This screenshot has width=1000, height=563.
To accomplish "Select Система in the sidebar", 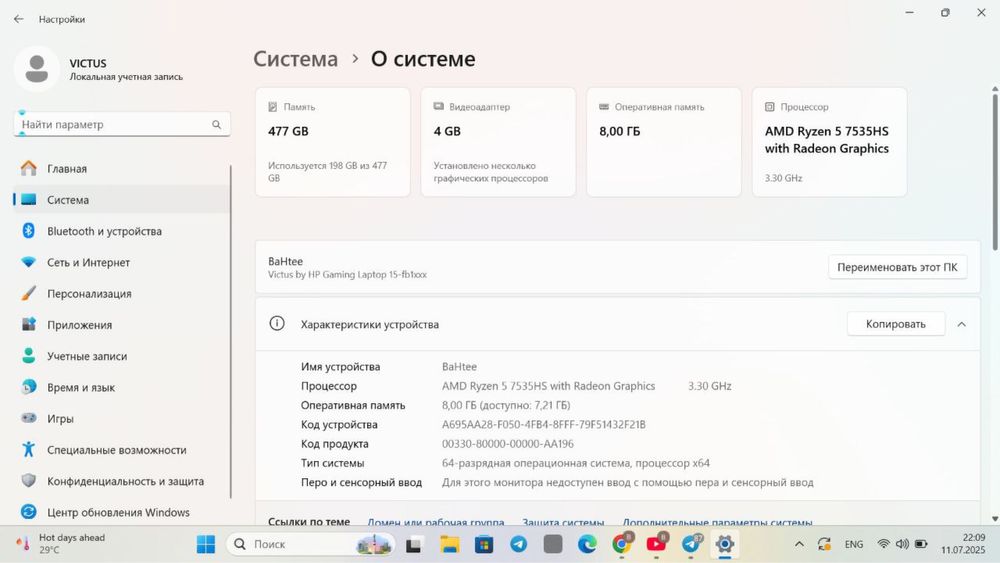I will (121, 200).
